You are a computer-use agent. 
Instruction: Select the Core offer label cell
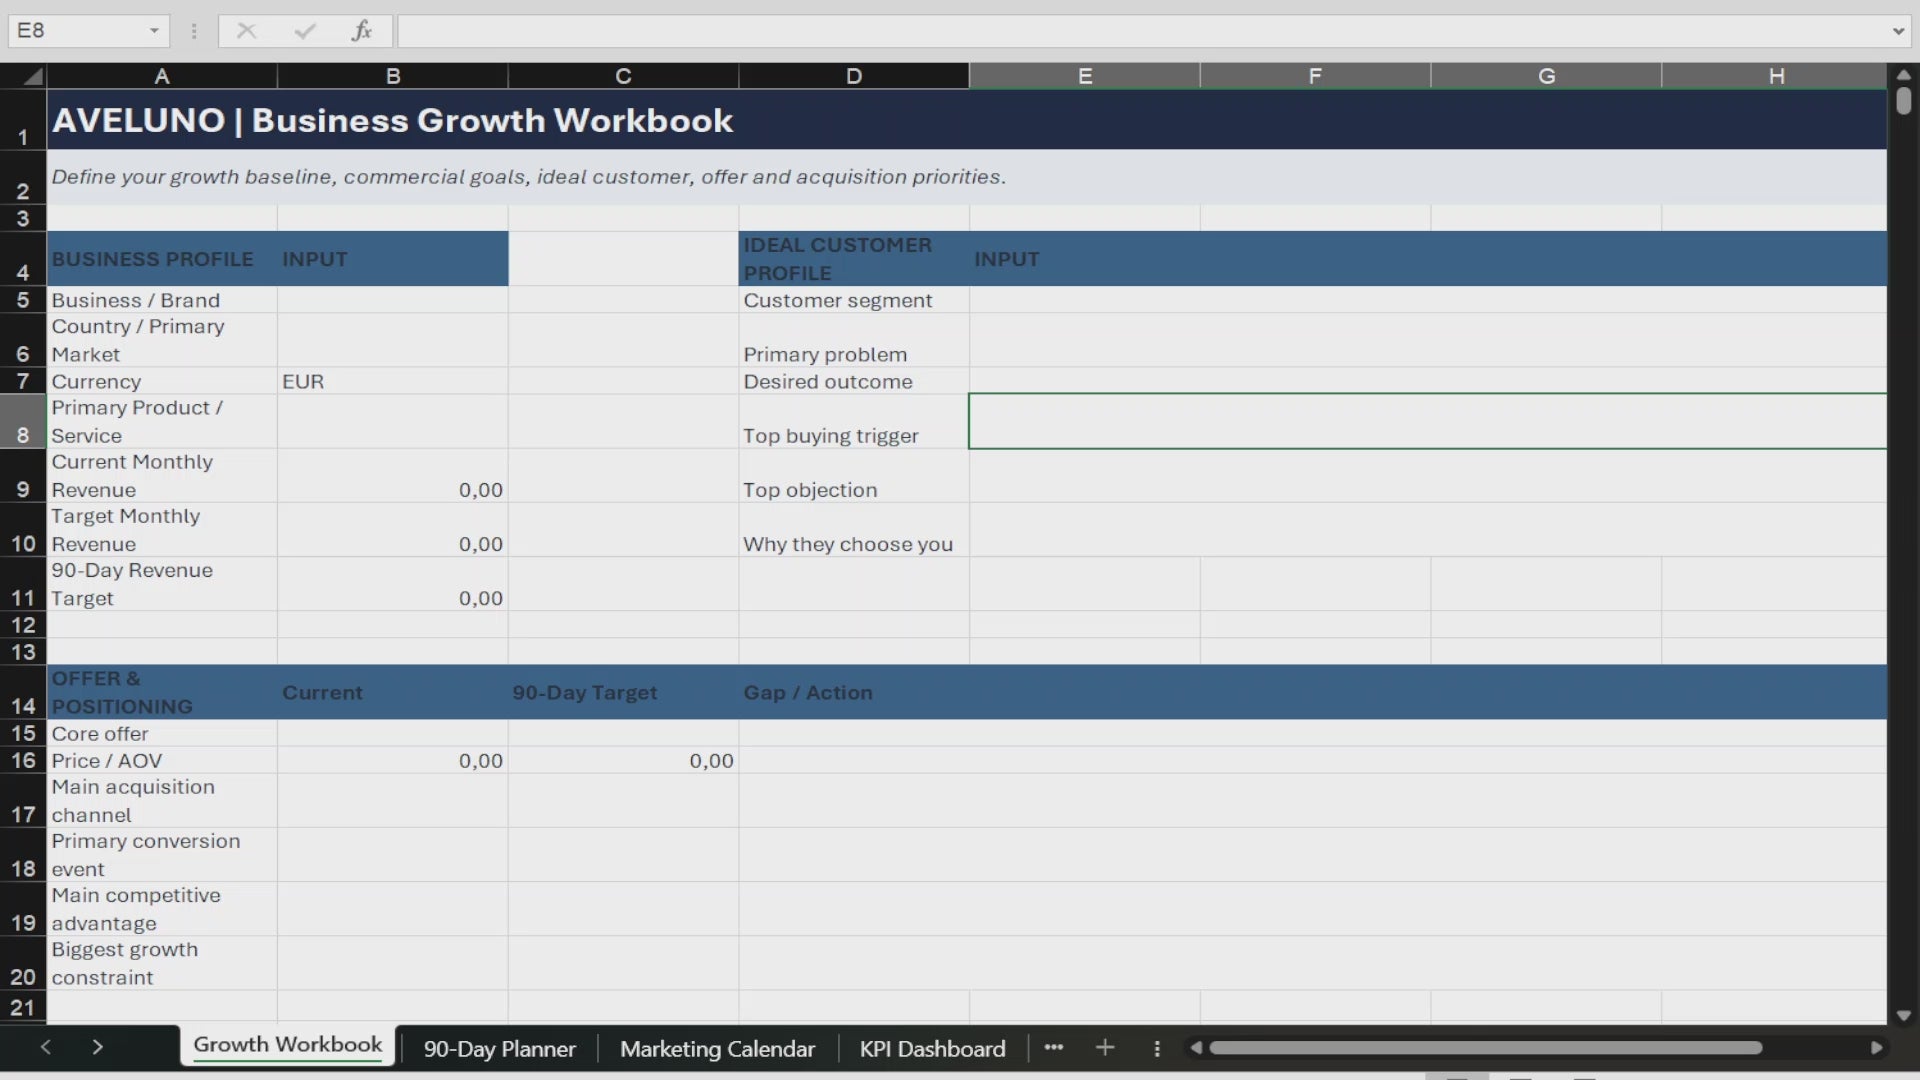[162, 733]
